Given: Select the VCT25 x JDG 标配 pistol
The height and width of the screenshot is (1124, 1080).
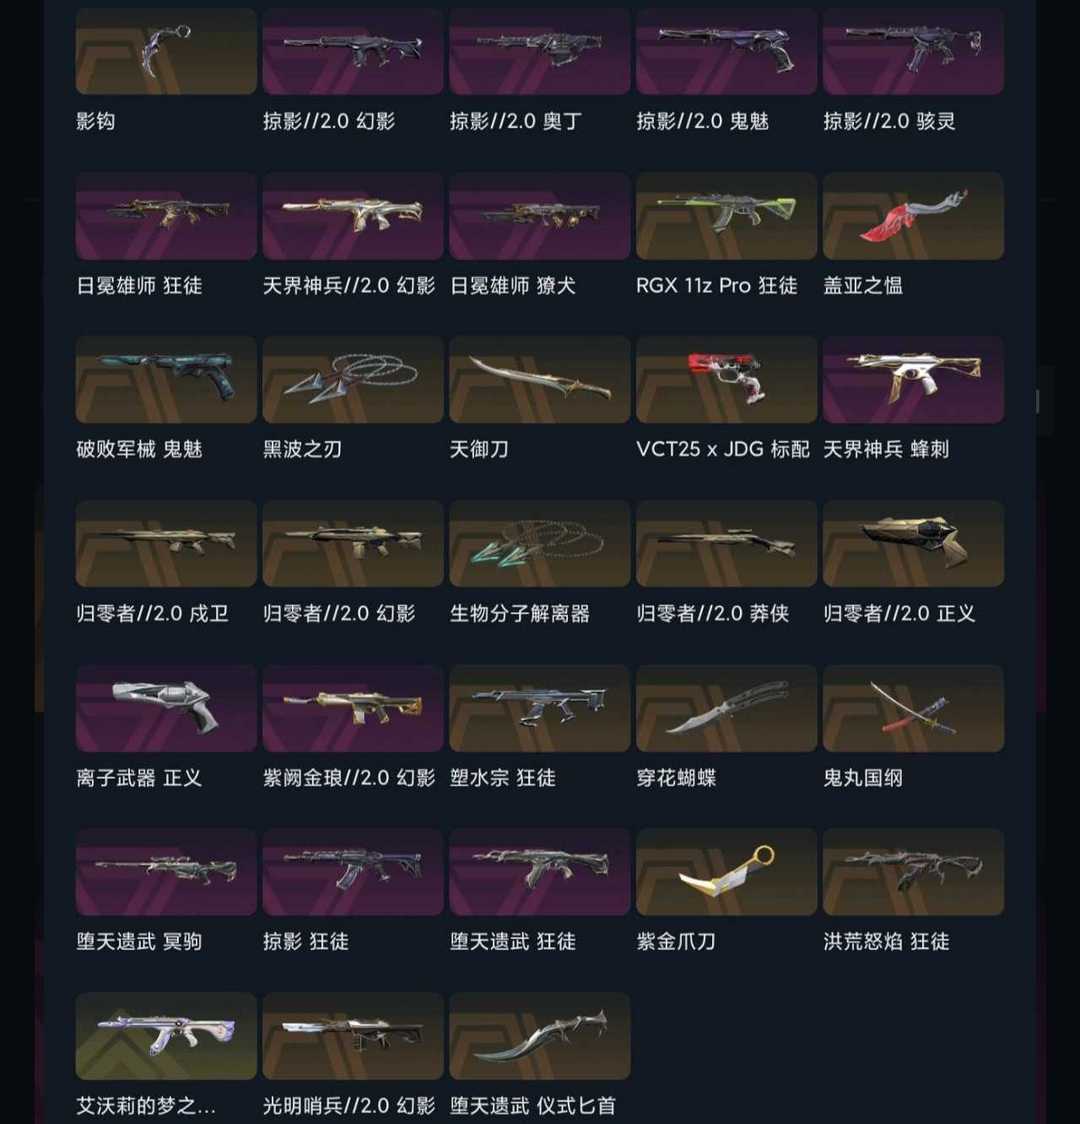Looking at the screenshot, I should click(726, 379).
